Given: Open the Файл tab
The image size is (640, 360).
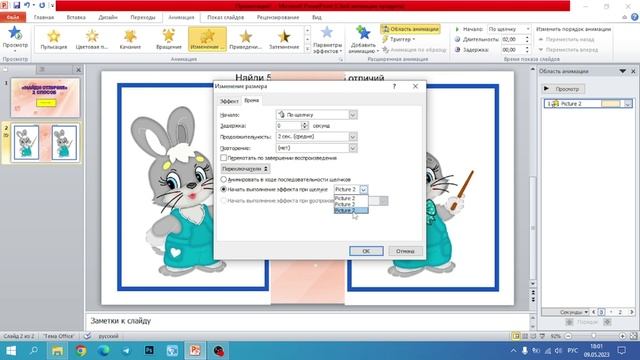Looking at the screenshot, I should point(13,17).
